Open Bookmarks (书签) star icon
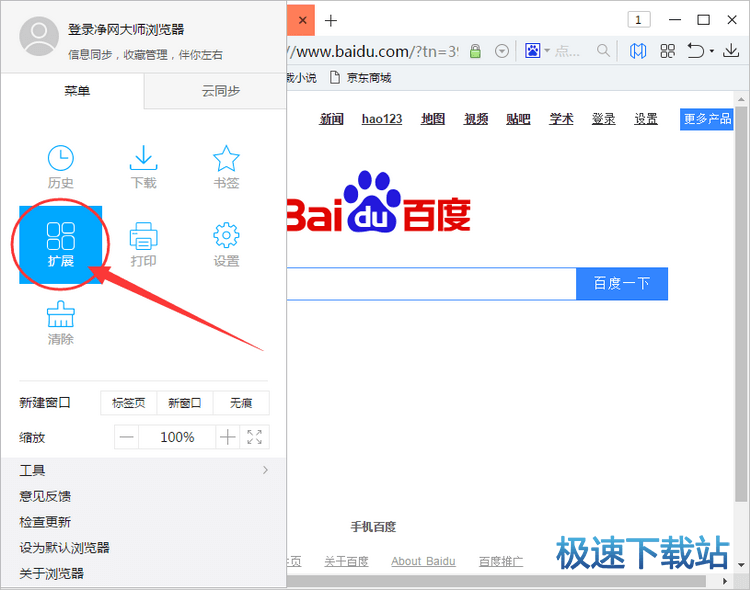The height and width of the screenshot is (590, 750). 226,158
